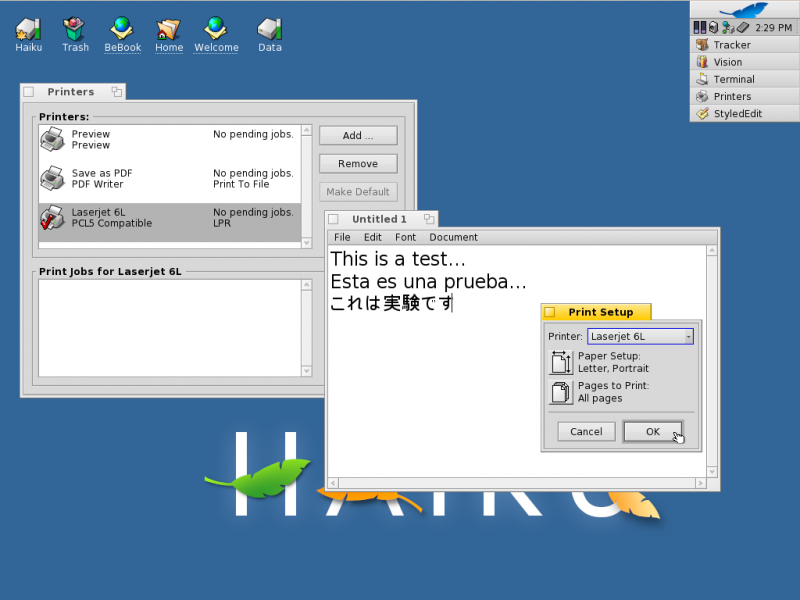Click Cancel in Print Setup

pos(586,432)
